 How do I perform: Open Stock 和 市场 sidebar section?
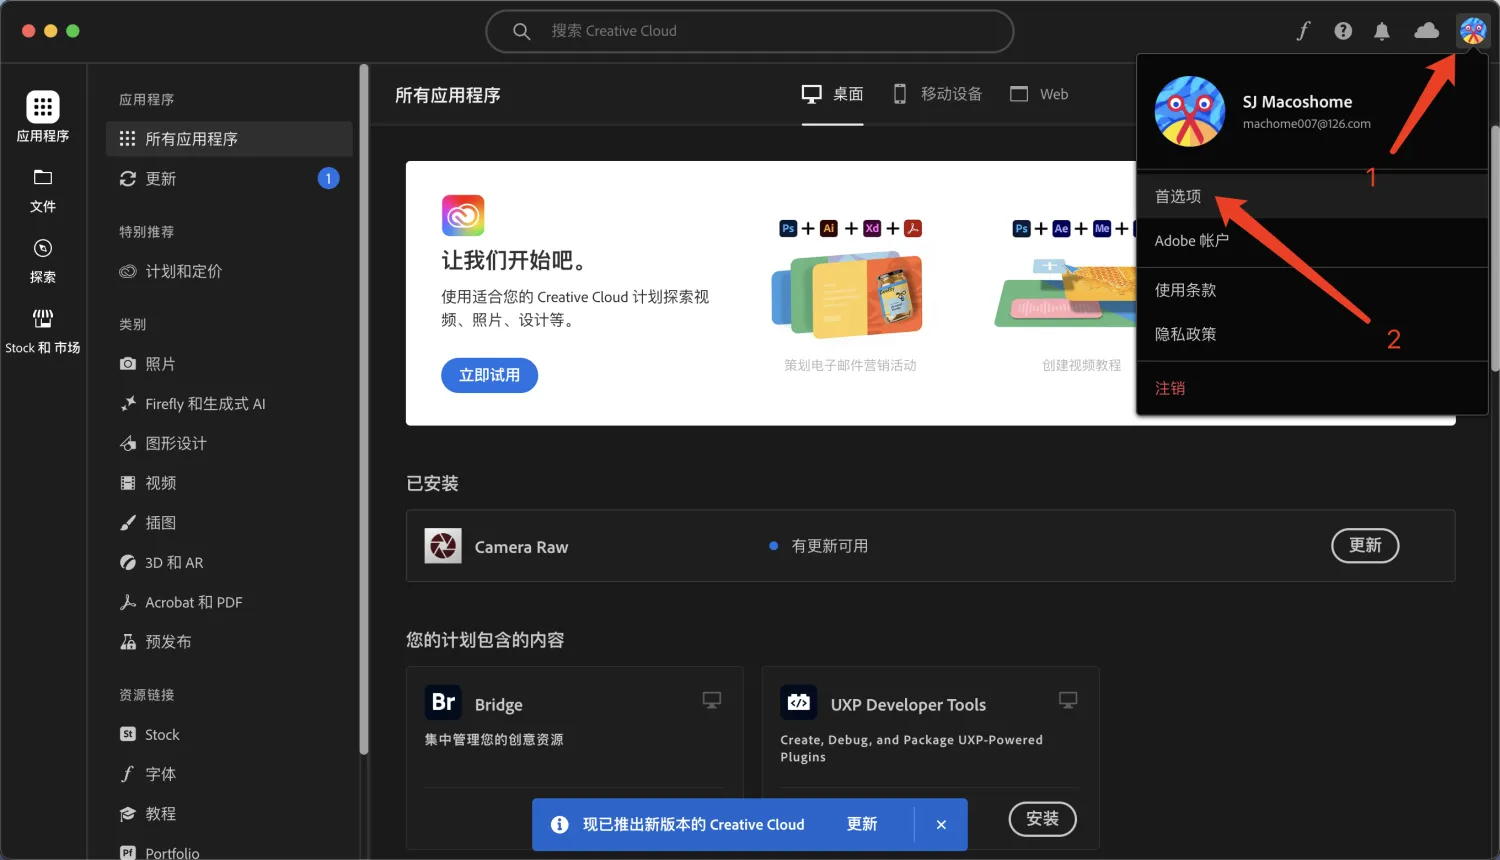point(43,332)
